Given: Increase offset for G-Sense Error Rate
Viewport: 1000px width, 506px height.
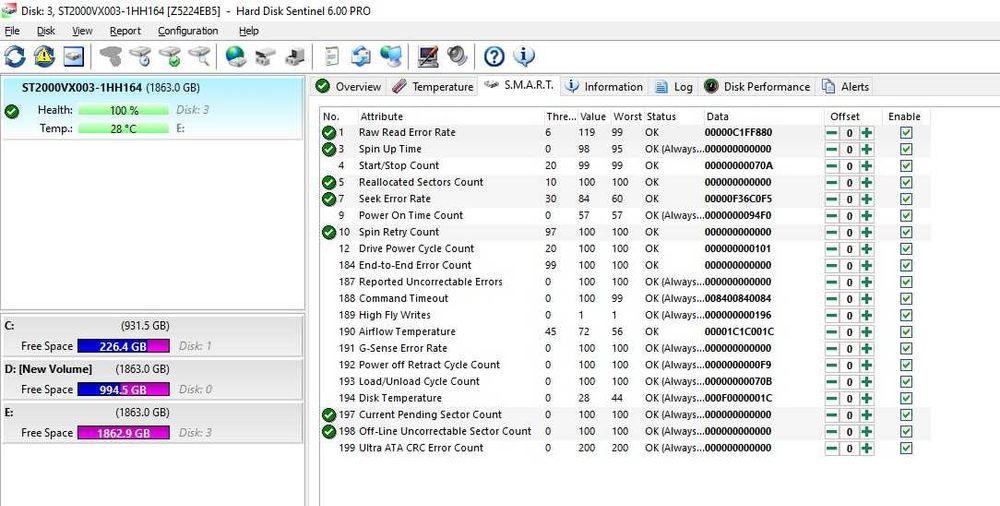Looking at the screenshot, I should pos(867,348).
